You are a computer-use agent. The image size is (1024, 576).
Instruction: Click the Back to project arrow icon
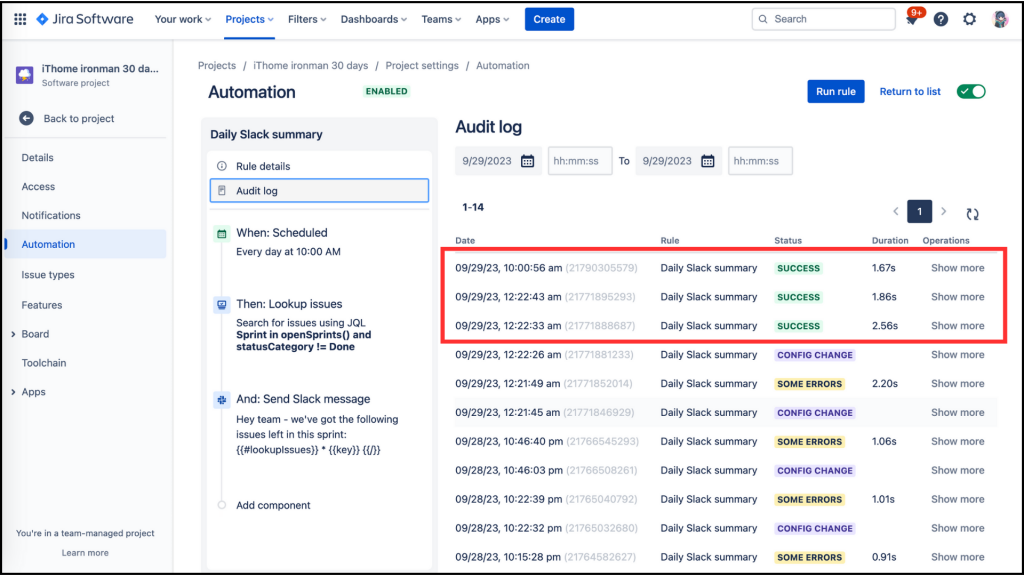[26, 118]
